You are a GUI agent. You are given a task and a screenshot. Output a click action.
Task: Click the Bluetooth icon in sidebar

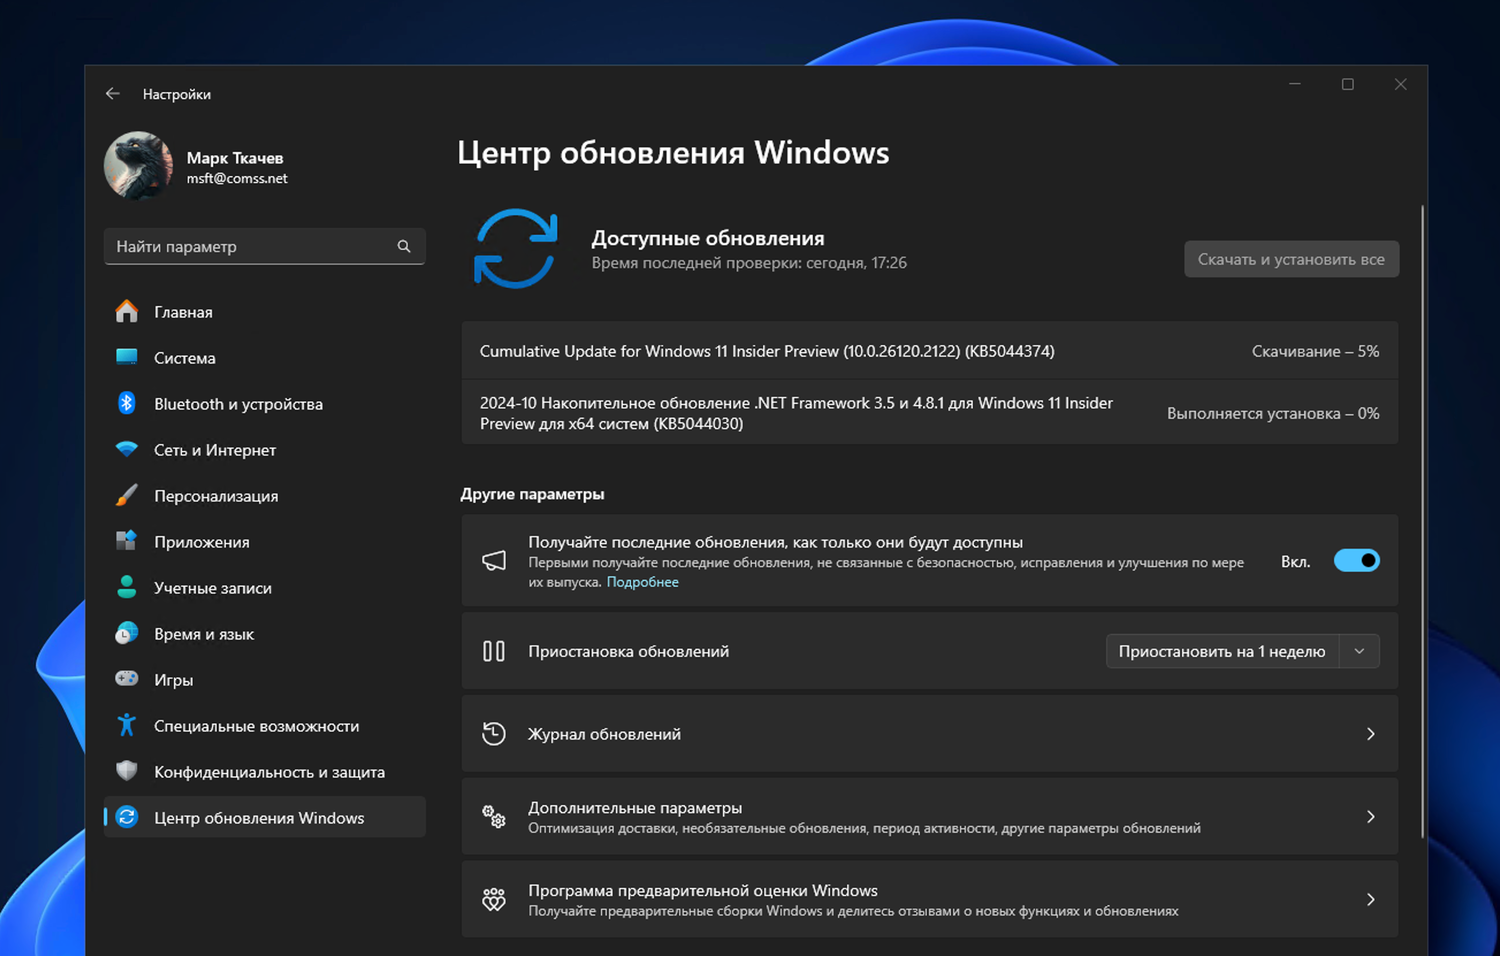click(x=127, y=403)
